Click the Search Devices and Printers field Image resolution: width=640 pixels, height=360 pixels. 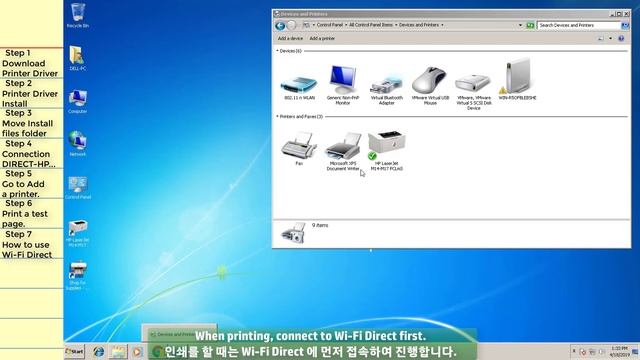579,25
